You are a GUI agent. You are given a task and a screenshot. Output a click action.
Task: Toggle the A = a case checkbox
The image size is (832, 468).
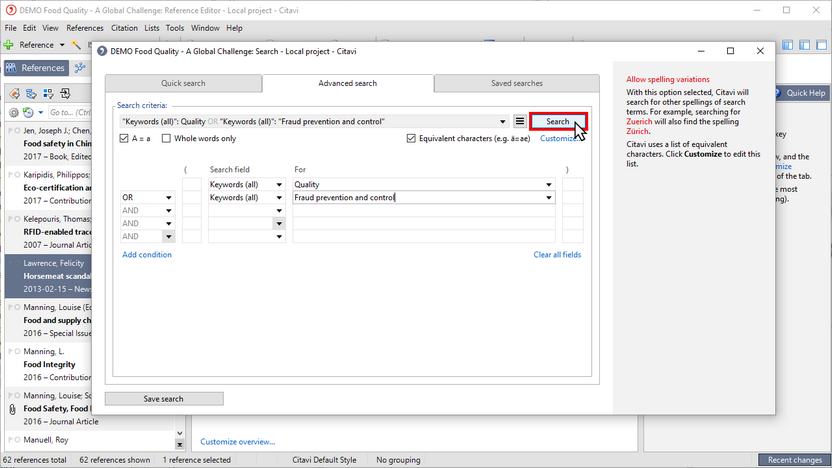tap(124, 138)
